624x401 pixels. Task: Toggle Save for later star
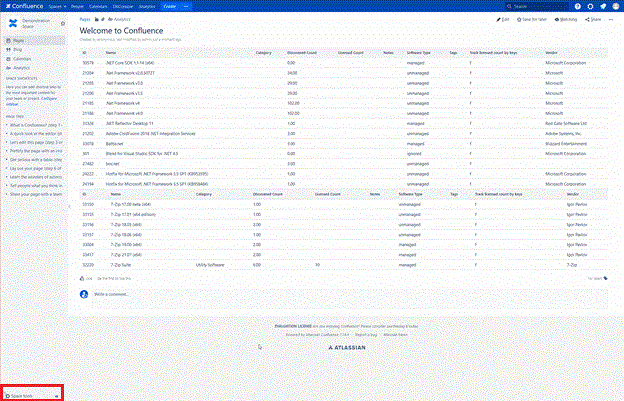point(533,19)
